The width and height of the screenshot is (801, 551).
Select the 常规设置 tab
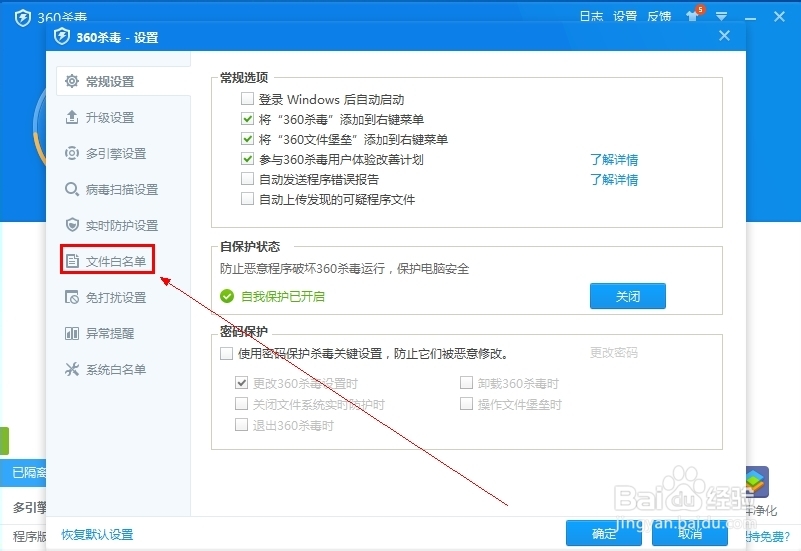click(123, 81)
